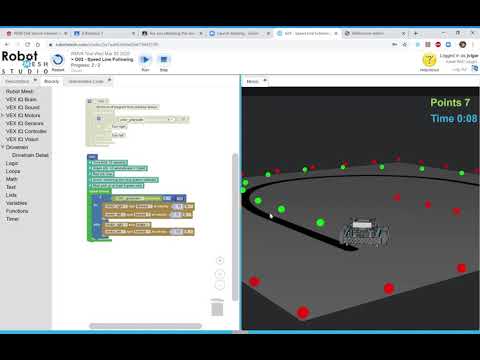Click the Time 0:08 timer text

[x=454, y=118]
